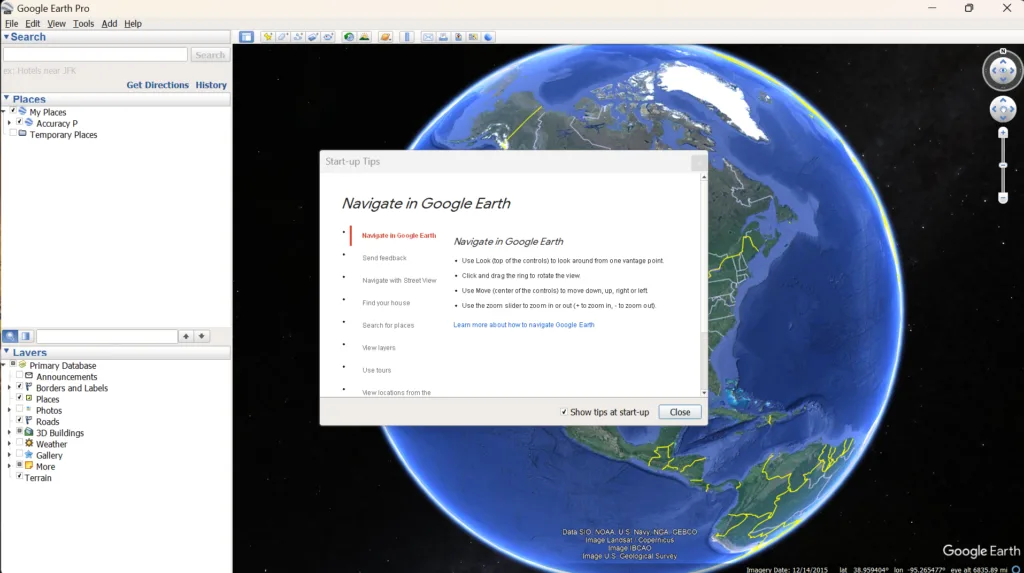The width and height of the screenshot is (1024, 573).
Task: Click the Print toolbar icon
Action: click(443, 37)
